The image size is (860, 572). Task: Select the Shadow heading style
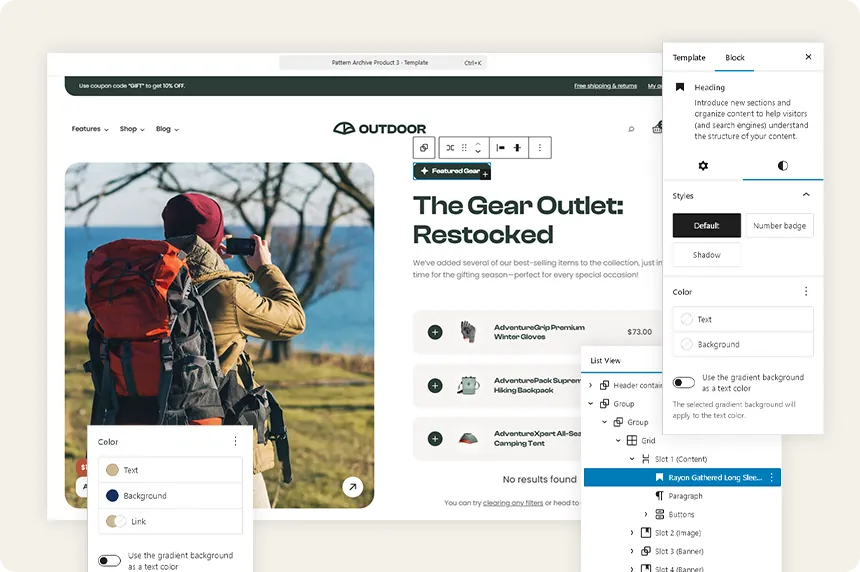click(x=706, y=255)
